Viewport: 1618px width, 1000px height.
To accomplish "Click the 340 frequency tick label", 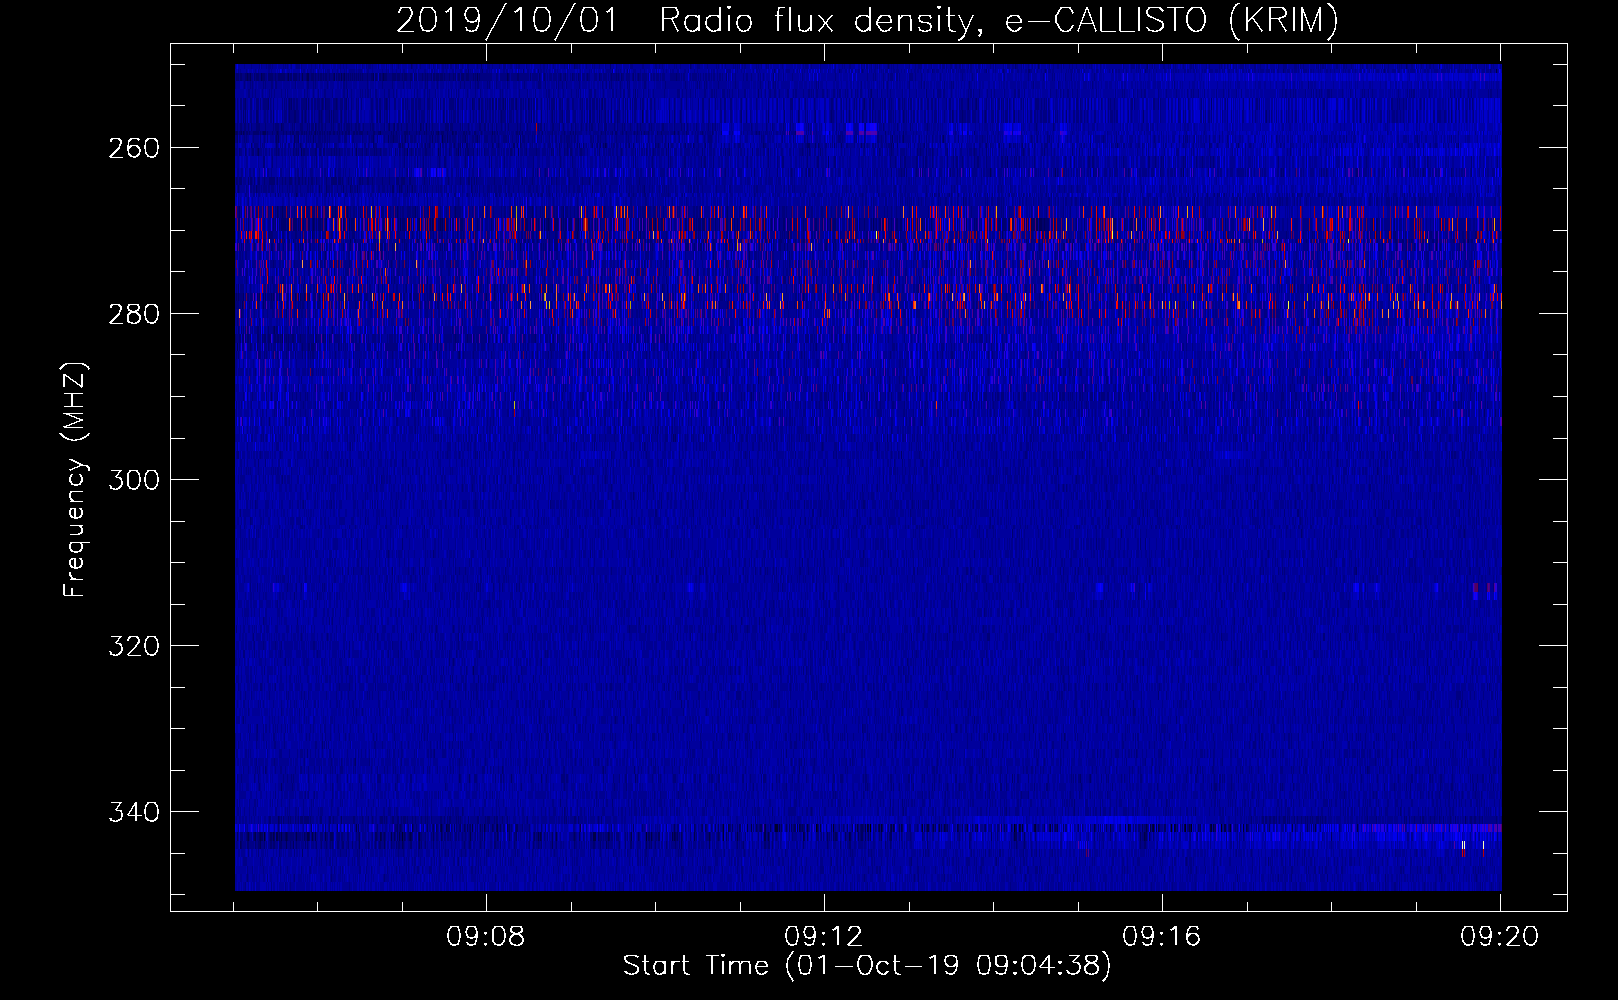I will pyautogui.click(x=134, y=812).
